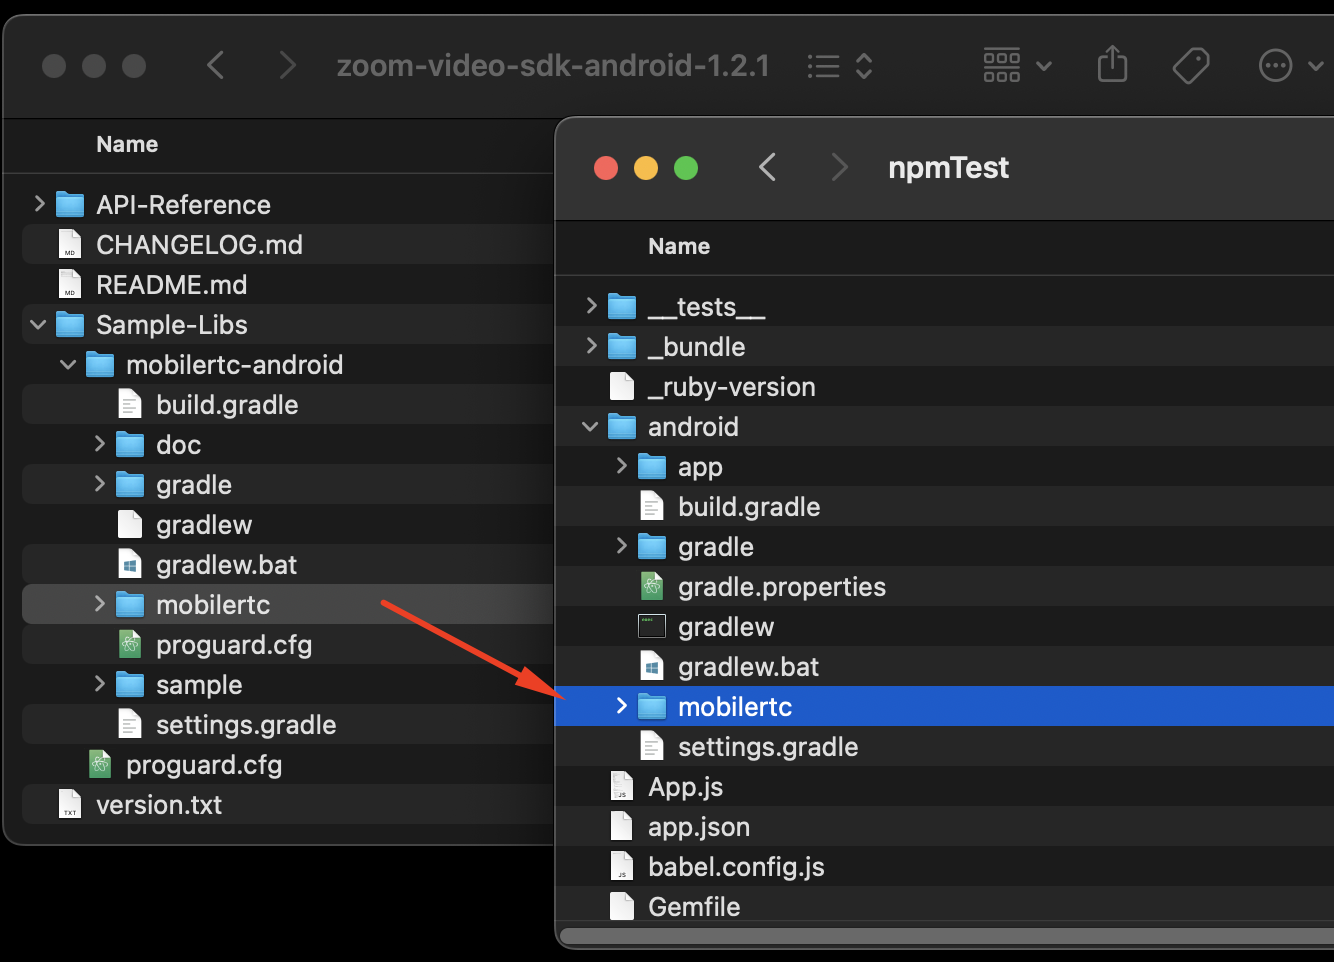Expand gradle folder in zoom-video-sdk window

[99, 483]
